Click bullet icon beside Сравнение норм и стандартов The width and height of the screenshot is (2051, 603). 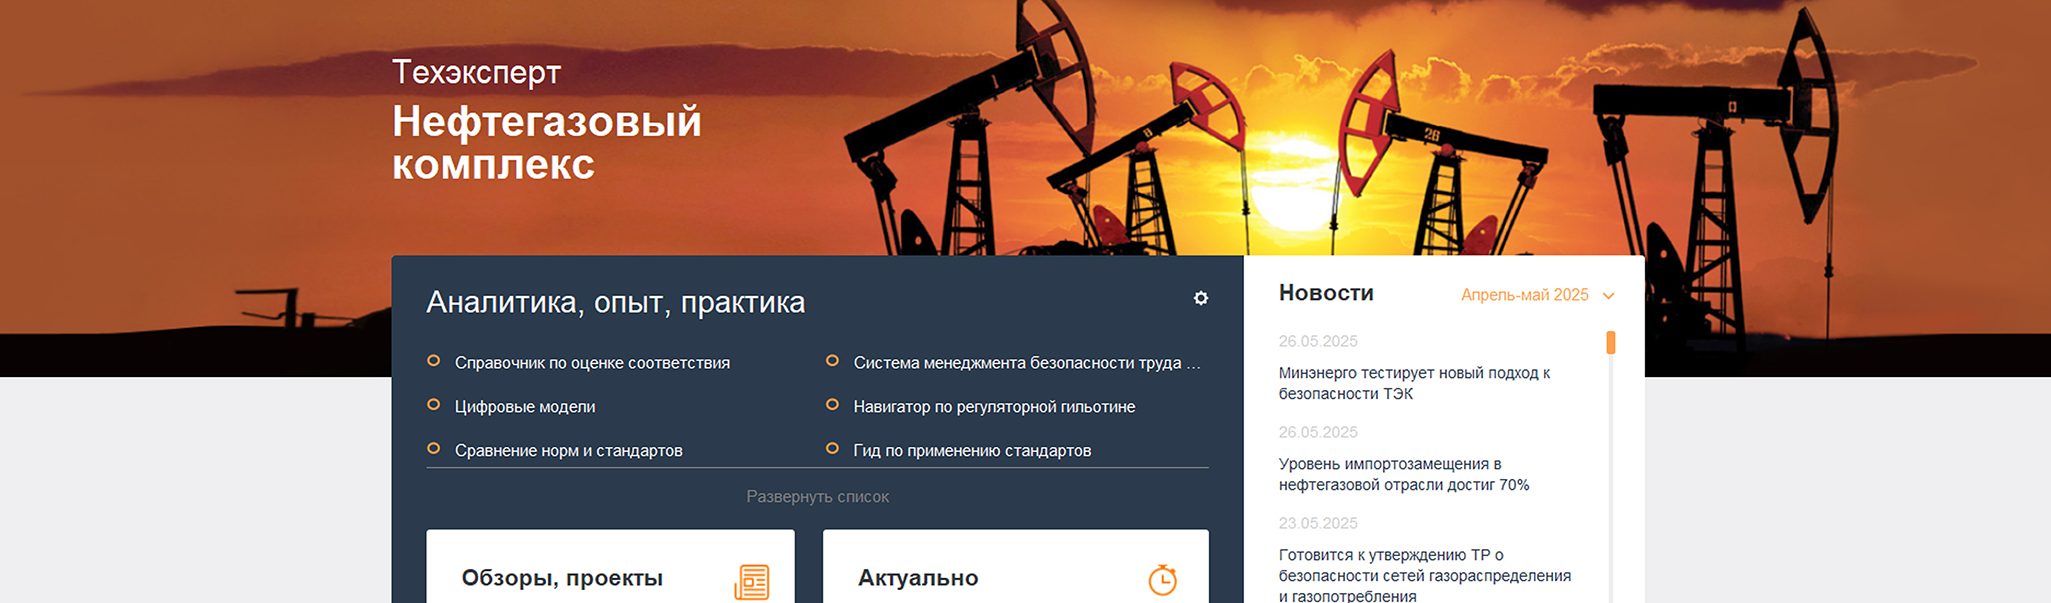click(x=433, y=449)
